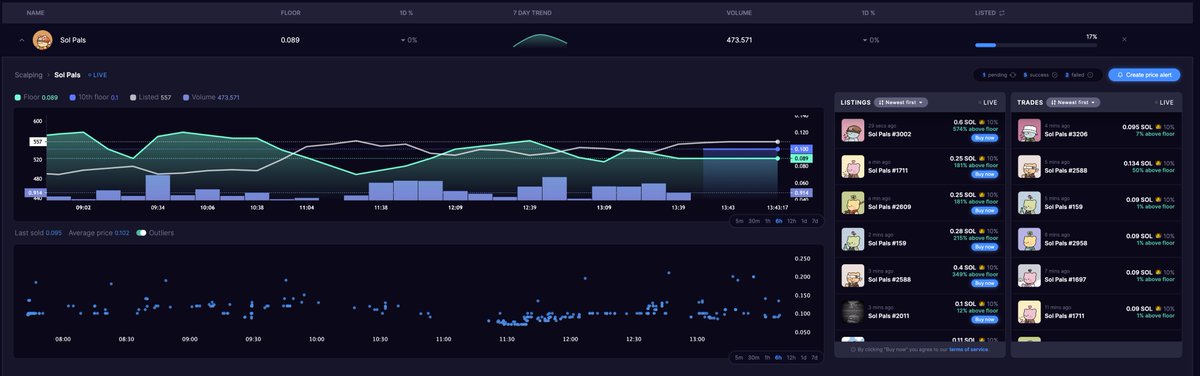Collapse the Sol Pals row chevron
Image resolution: width=1200 pixels, height=376 pixels.
(22, 39)
